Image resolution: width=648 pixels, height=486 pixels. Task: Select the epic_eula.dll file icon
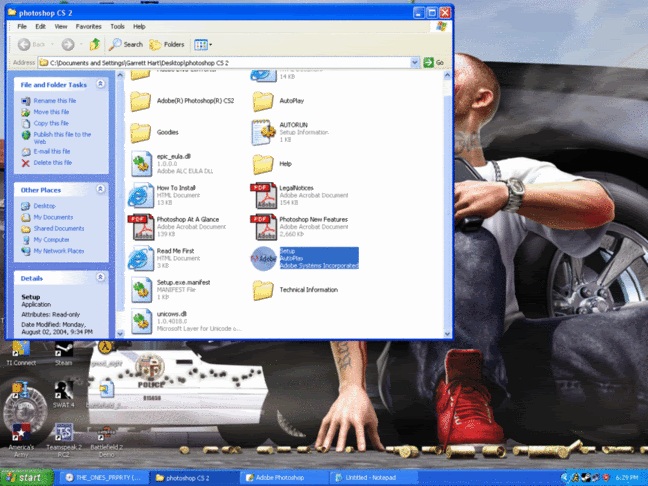[x=141, y=164]
